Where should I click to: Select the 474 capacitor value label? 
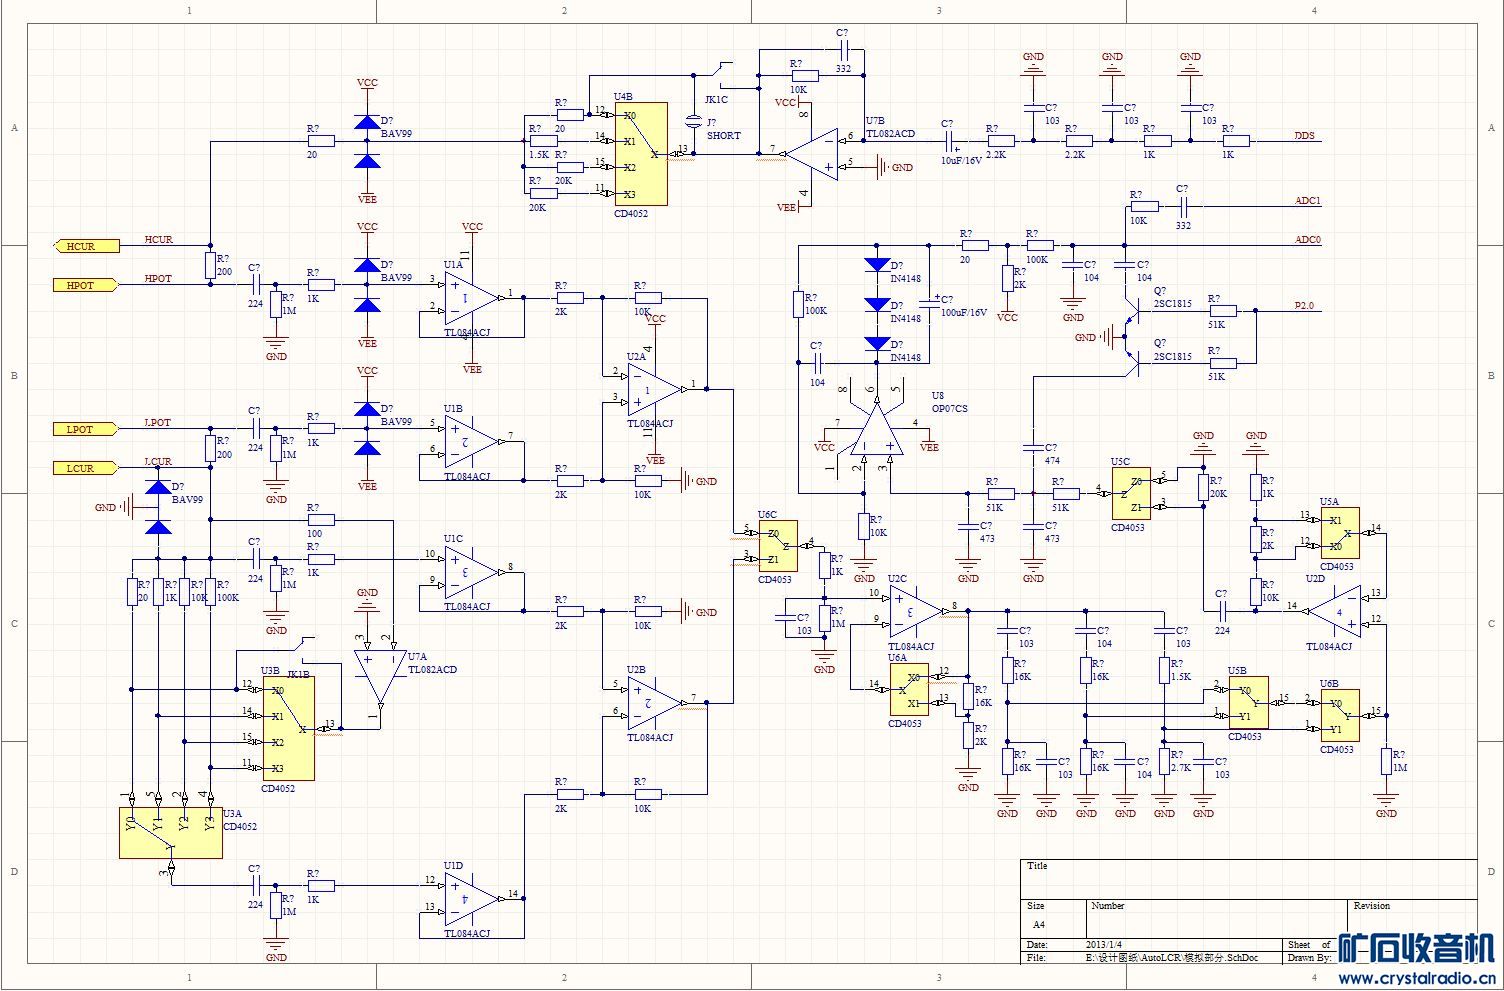[x=1051, y=461]
